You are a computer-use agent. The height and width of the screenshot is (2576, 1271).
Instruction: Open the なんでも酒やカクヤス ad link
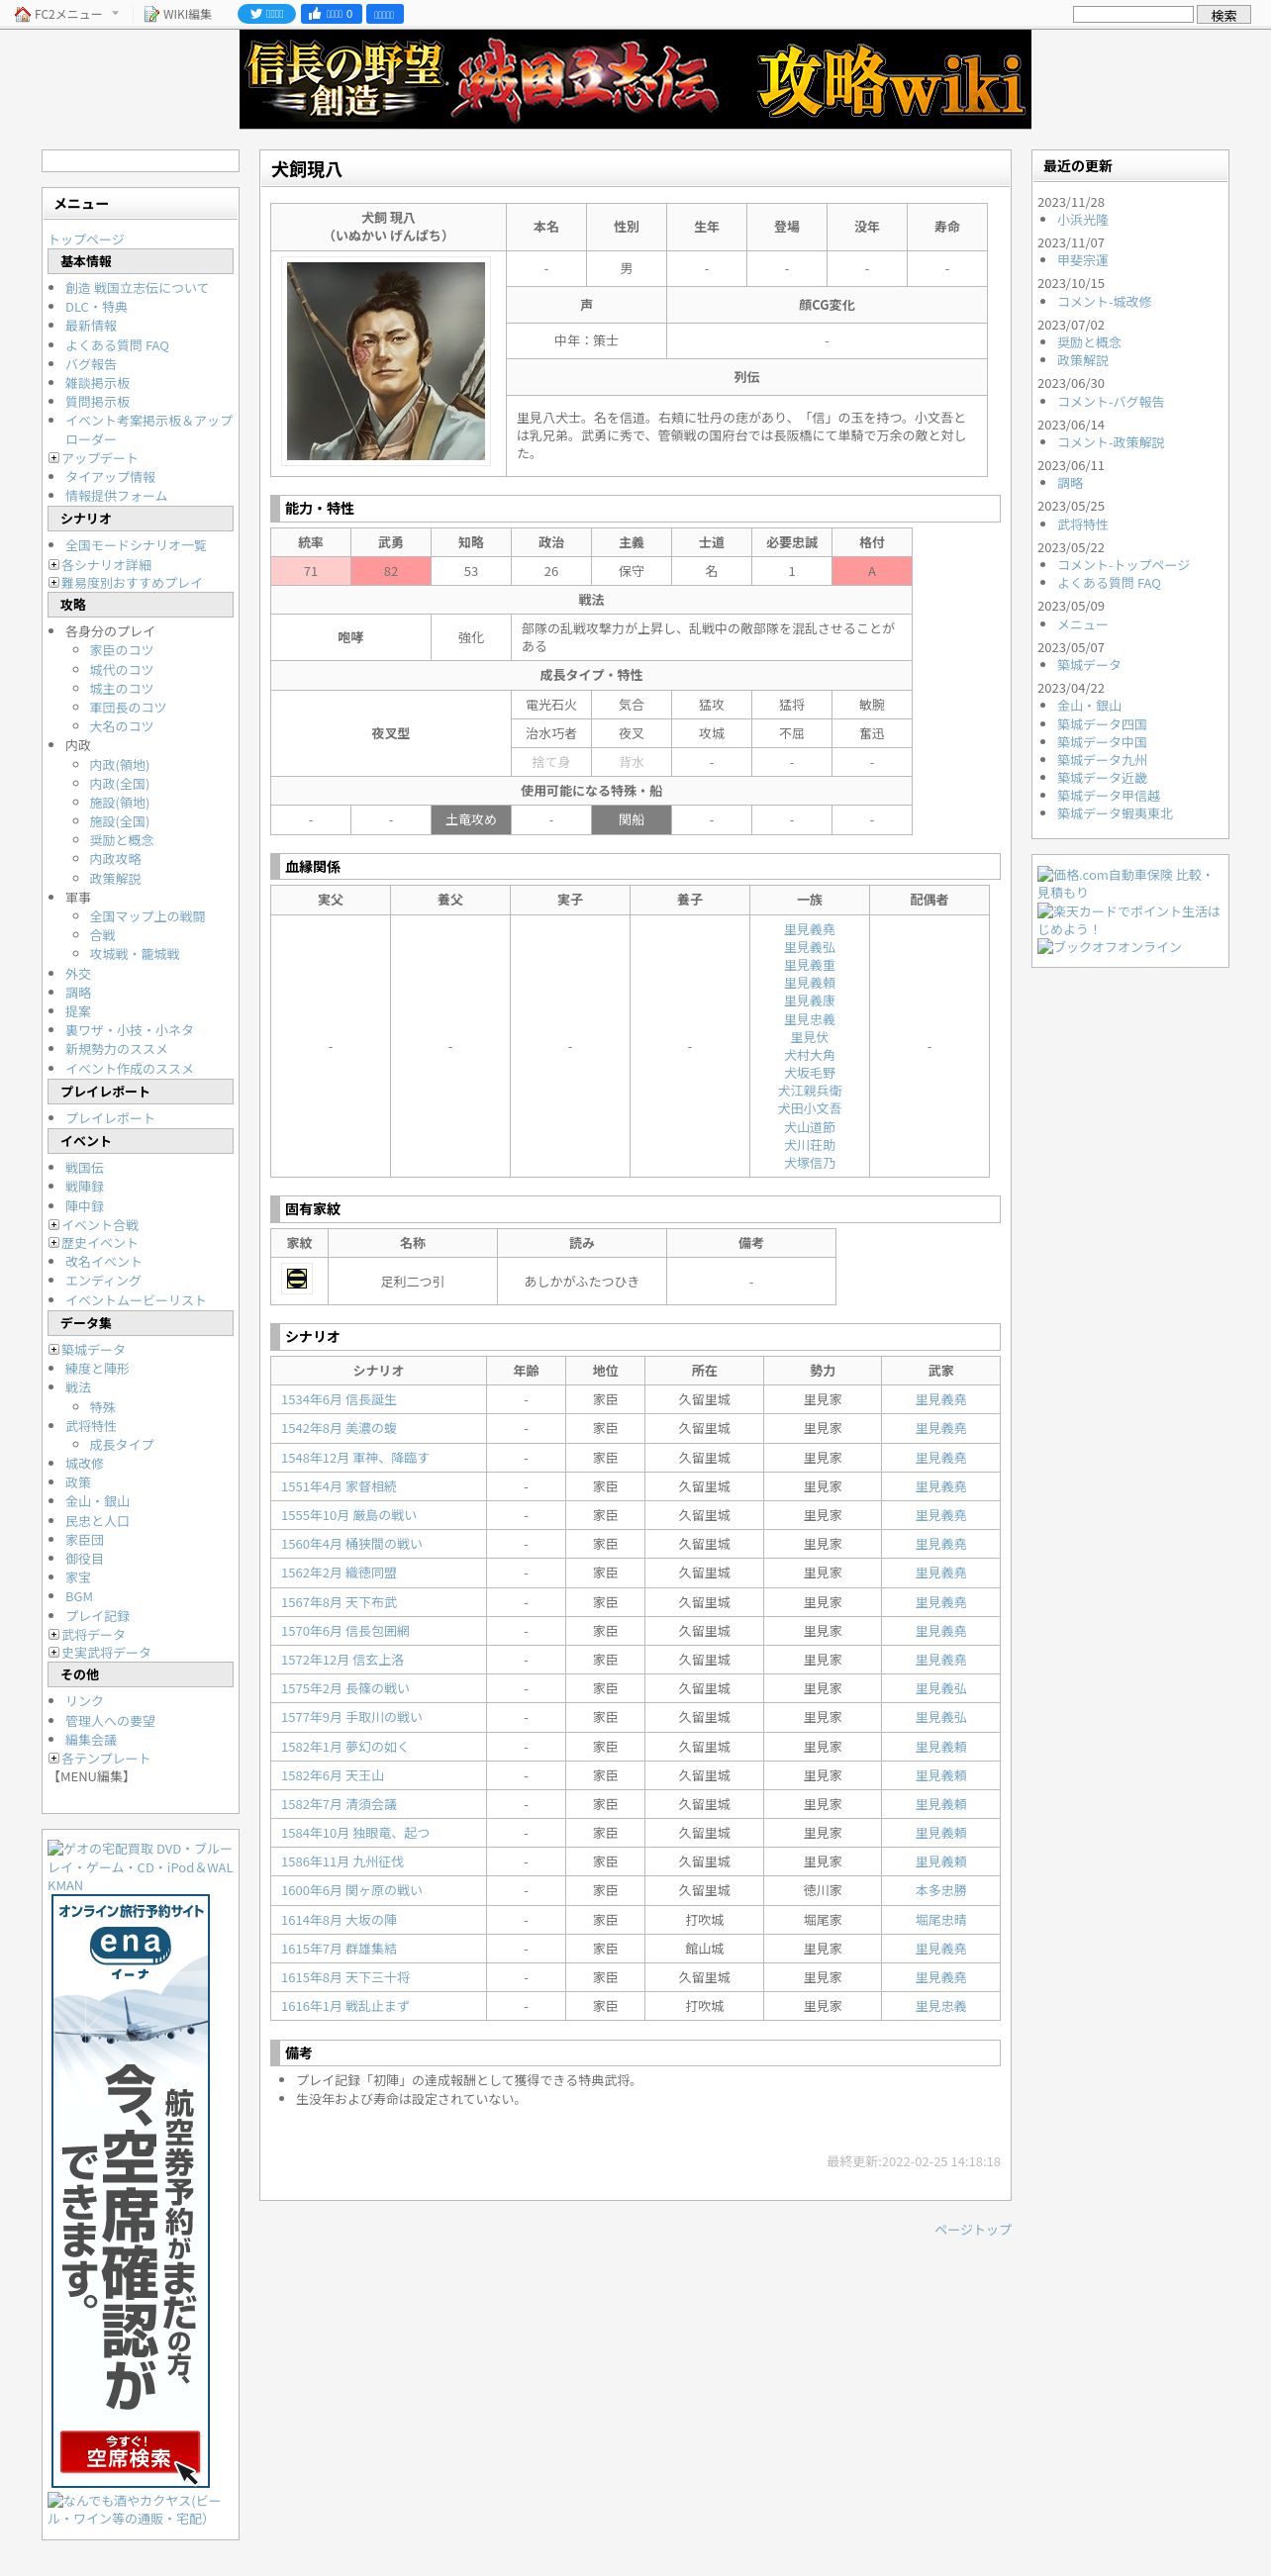click(x=134, y=2509)
